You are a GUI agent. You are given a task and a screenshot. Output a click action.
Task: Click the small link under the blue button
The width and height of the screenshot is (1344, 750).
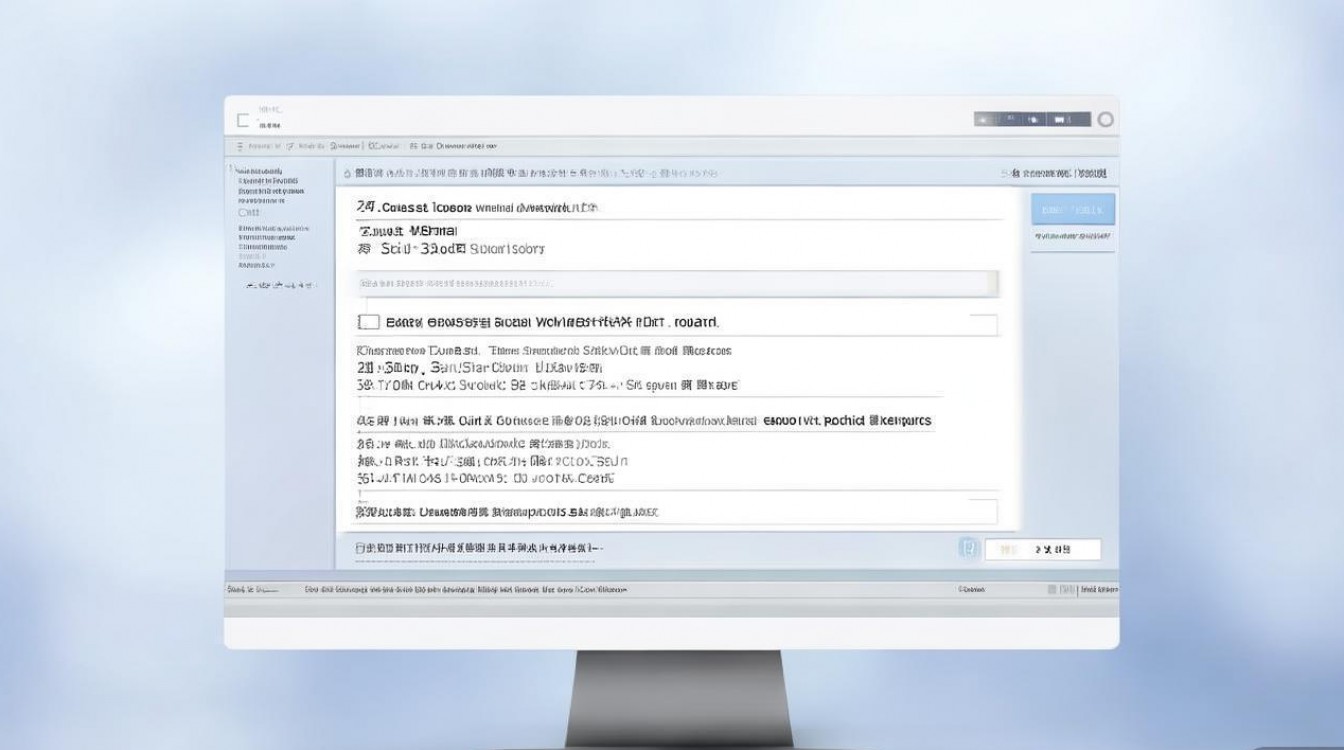coord(1072,236)
